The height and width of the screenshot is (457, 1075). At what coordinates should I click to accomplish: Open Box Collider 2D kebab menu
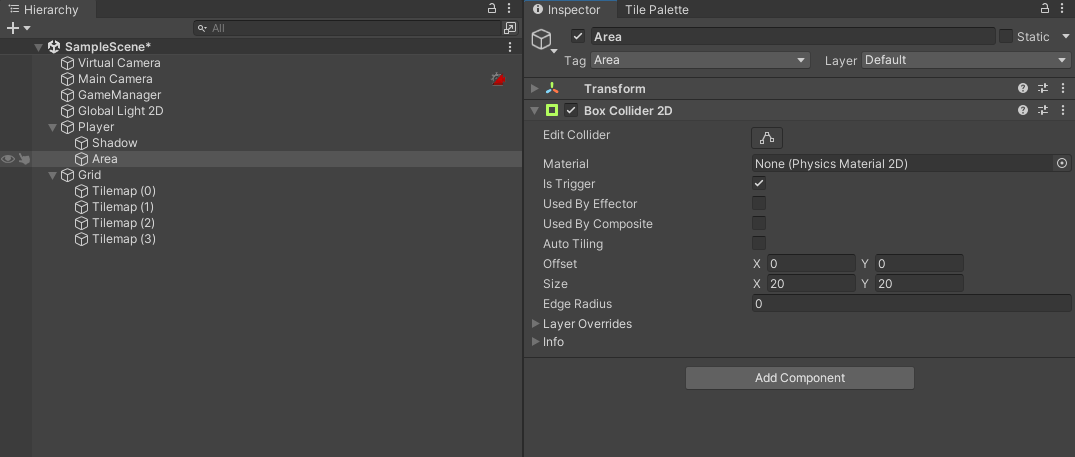(1063, 110)
